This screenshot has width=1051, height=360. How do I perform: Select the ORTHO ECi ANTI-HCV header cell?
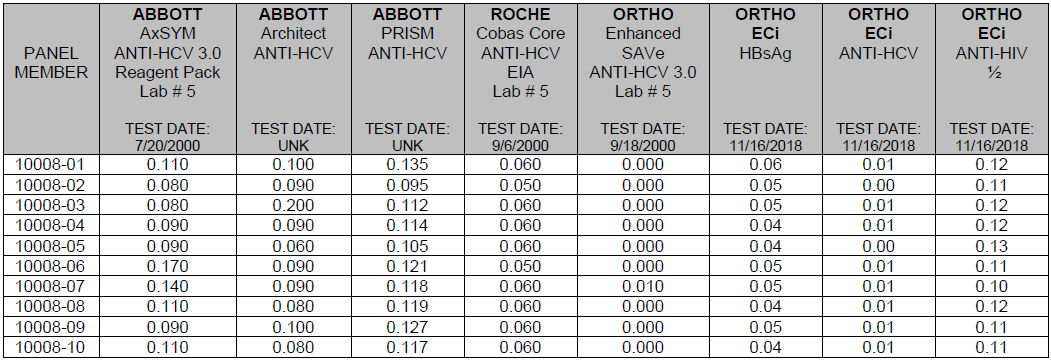point(879,79)
